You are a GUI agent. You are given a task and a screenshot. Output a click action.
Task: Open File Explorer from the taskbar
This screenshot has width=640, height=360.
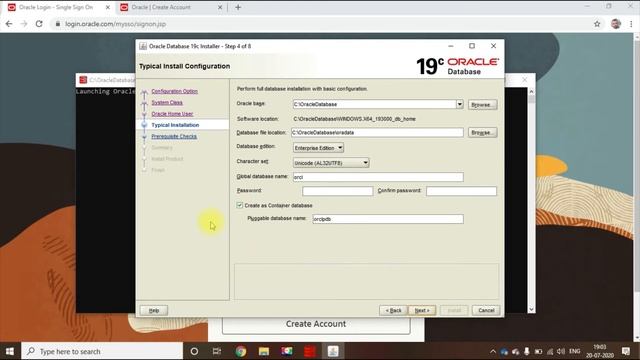tap(264, 351)
